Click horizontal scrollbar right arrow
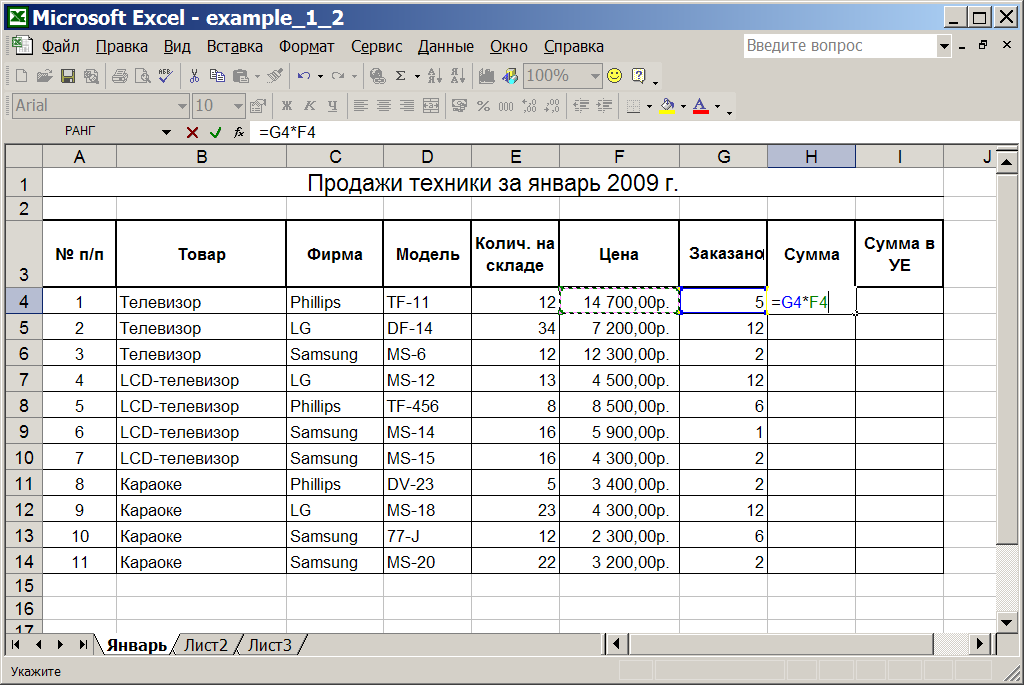Viewport: 1024px width, 685px height. (980, 645)
